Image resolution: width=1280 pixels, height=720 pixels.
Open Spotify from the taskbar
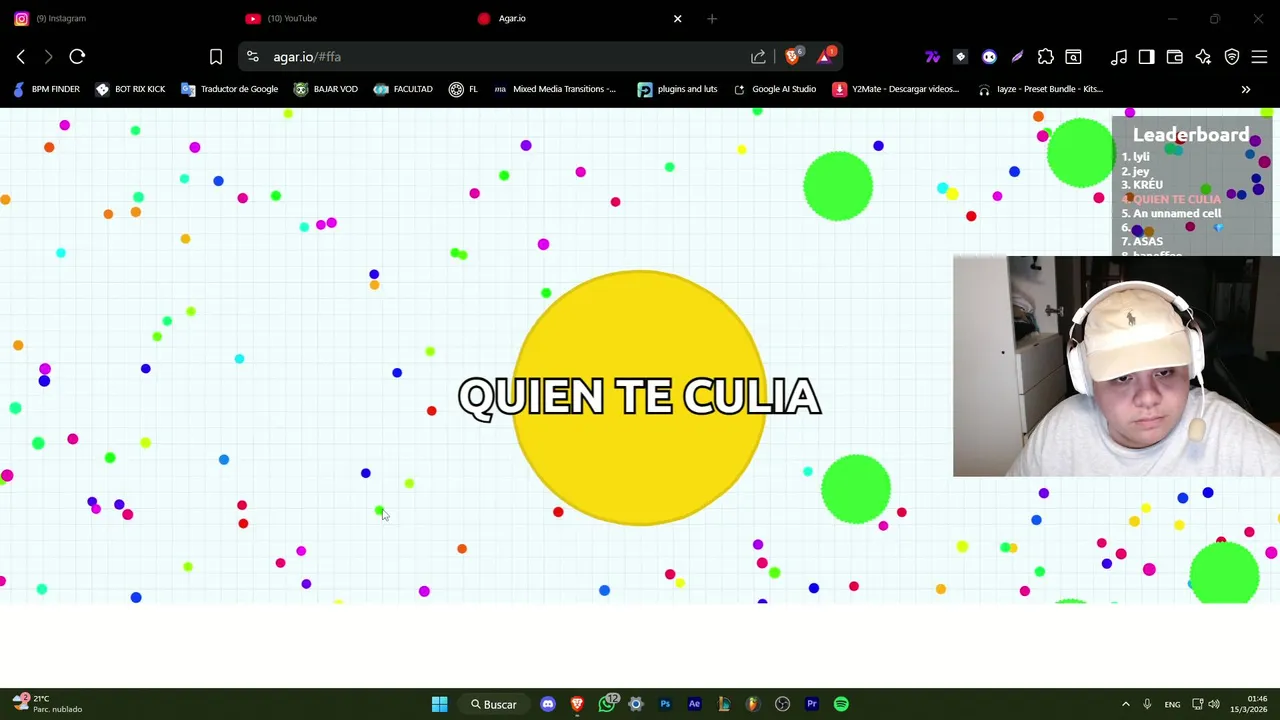(x=841, y=704)
